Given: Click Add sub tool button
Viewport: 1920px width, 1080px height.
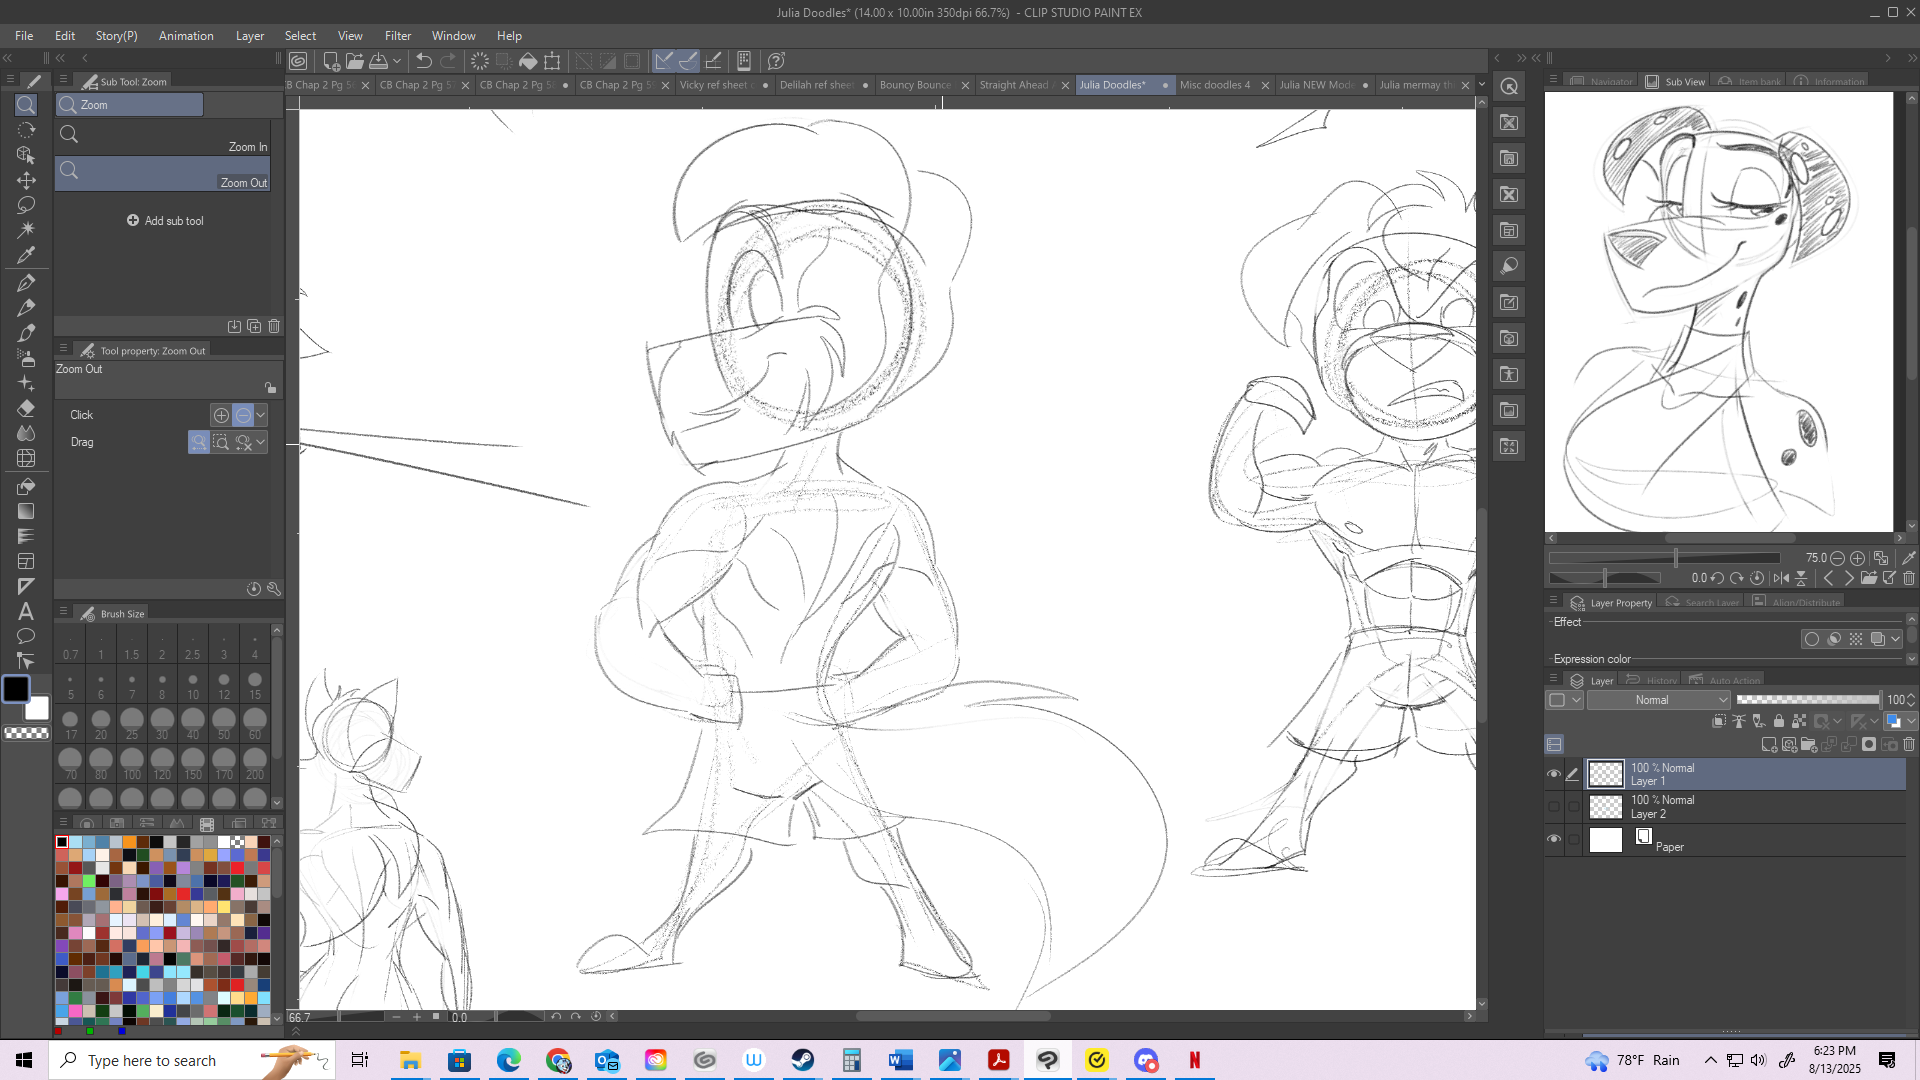Looking at the screenshot, I should click(x=165, y=221).
